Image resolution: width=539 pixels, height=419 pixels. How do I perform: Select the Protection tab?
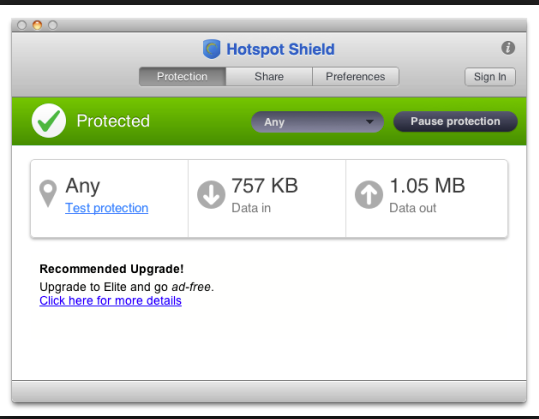(182, 76)
